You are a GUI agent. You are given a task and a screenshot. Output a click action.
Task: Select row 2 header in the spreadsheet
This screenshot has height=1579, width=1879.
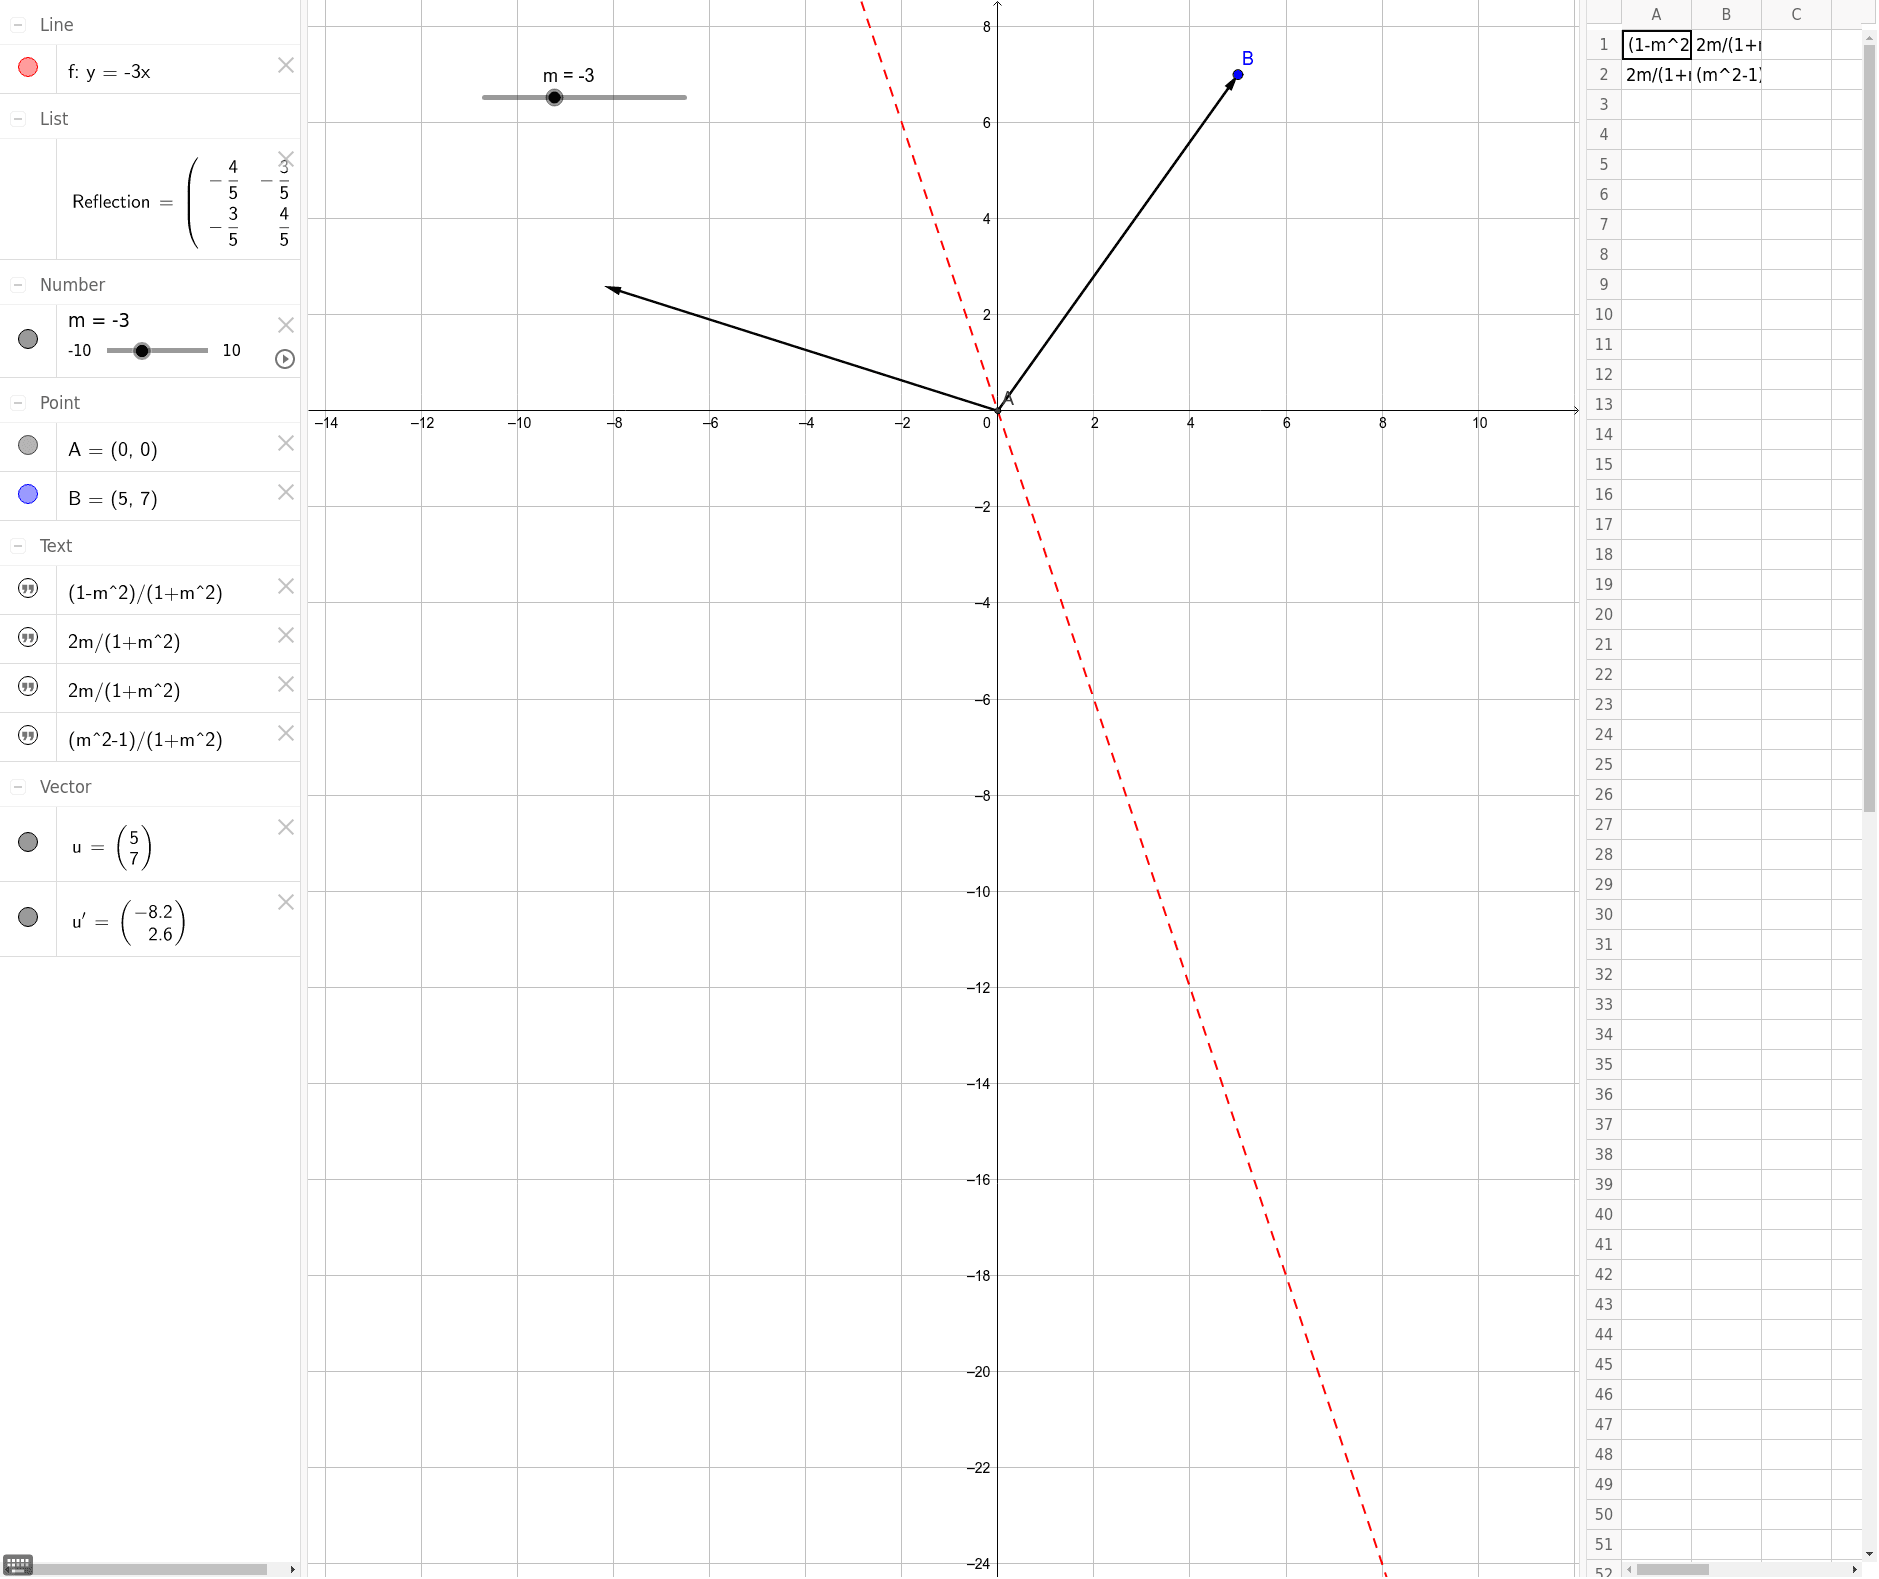[x=1602, y=74]
